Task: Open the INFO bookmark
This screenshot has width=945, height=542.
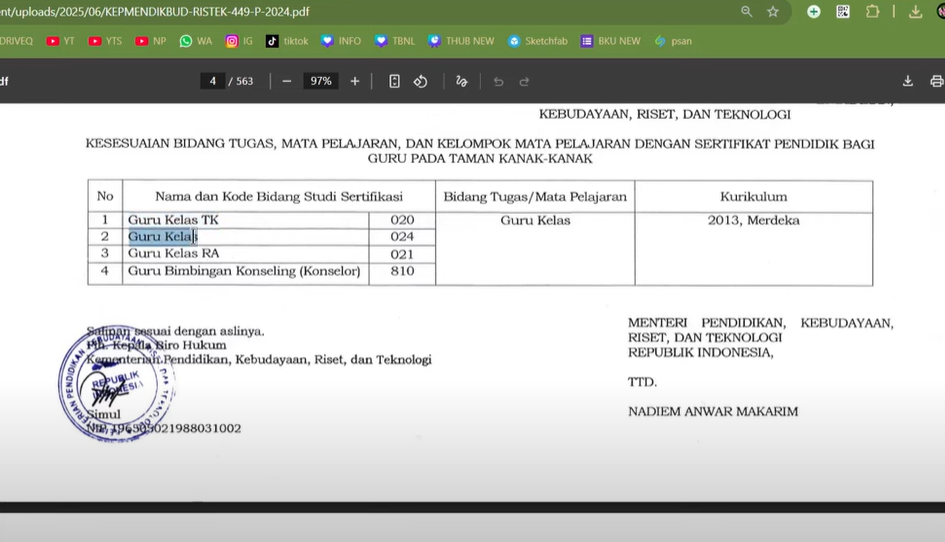Action: click(341, 41)
